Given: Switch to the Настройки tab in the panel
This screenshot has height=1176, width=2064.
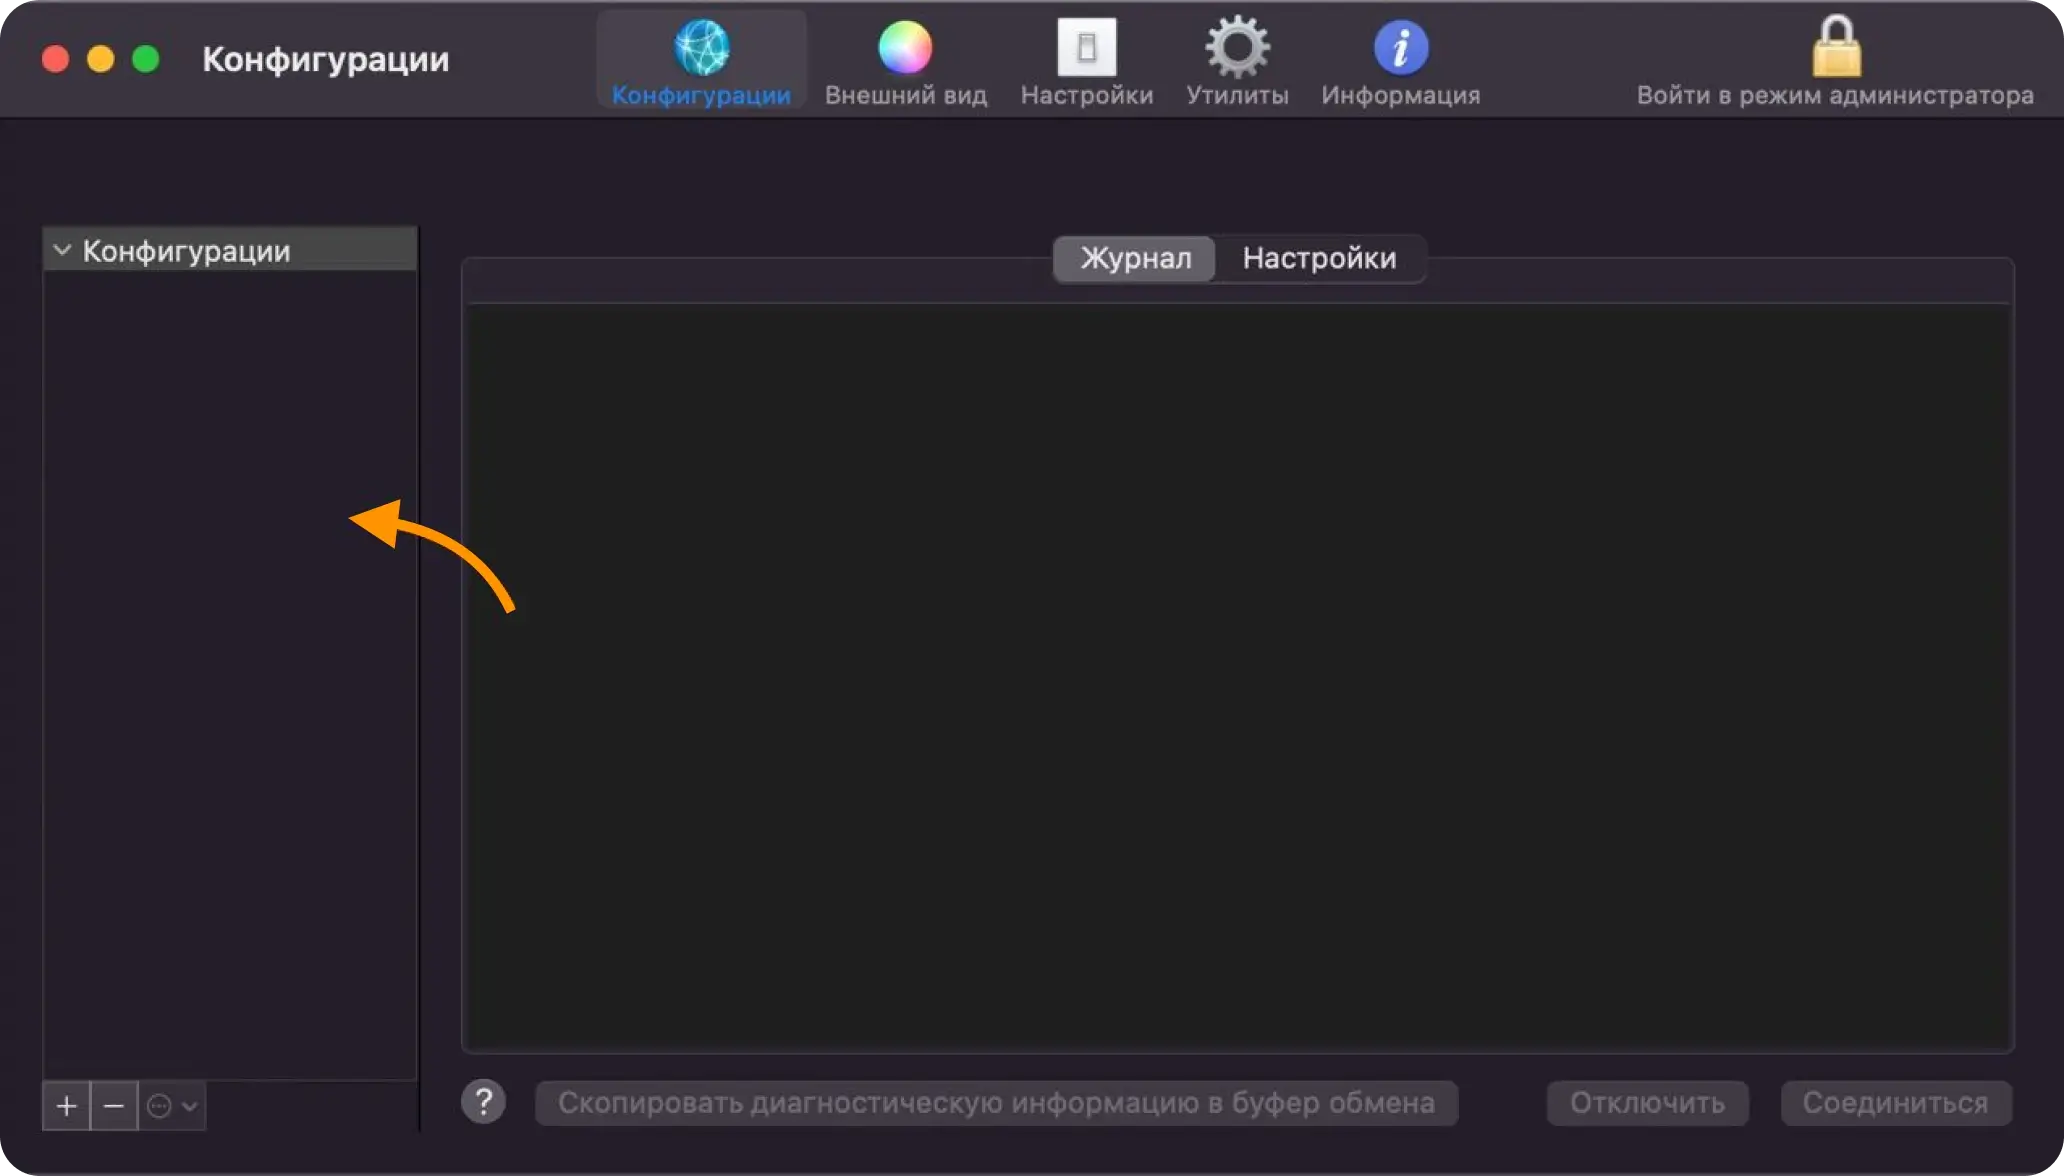Looking at the screenshot, I should 1319,259.
